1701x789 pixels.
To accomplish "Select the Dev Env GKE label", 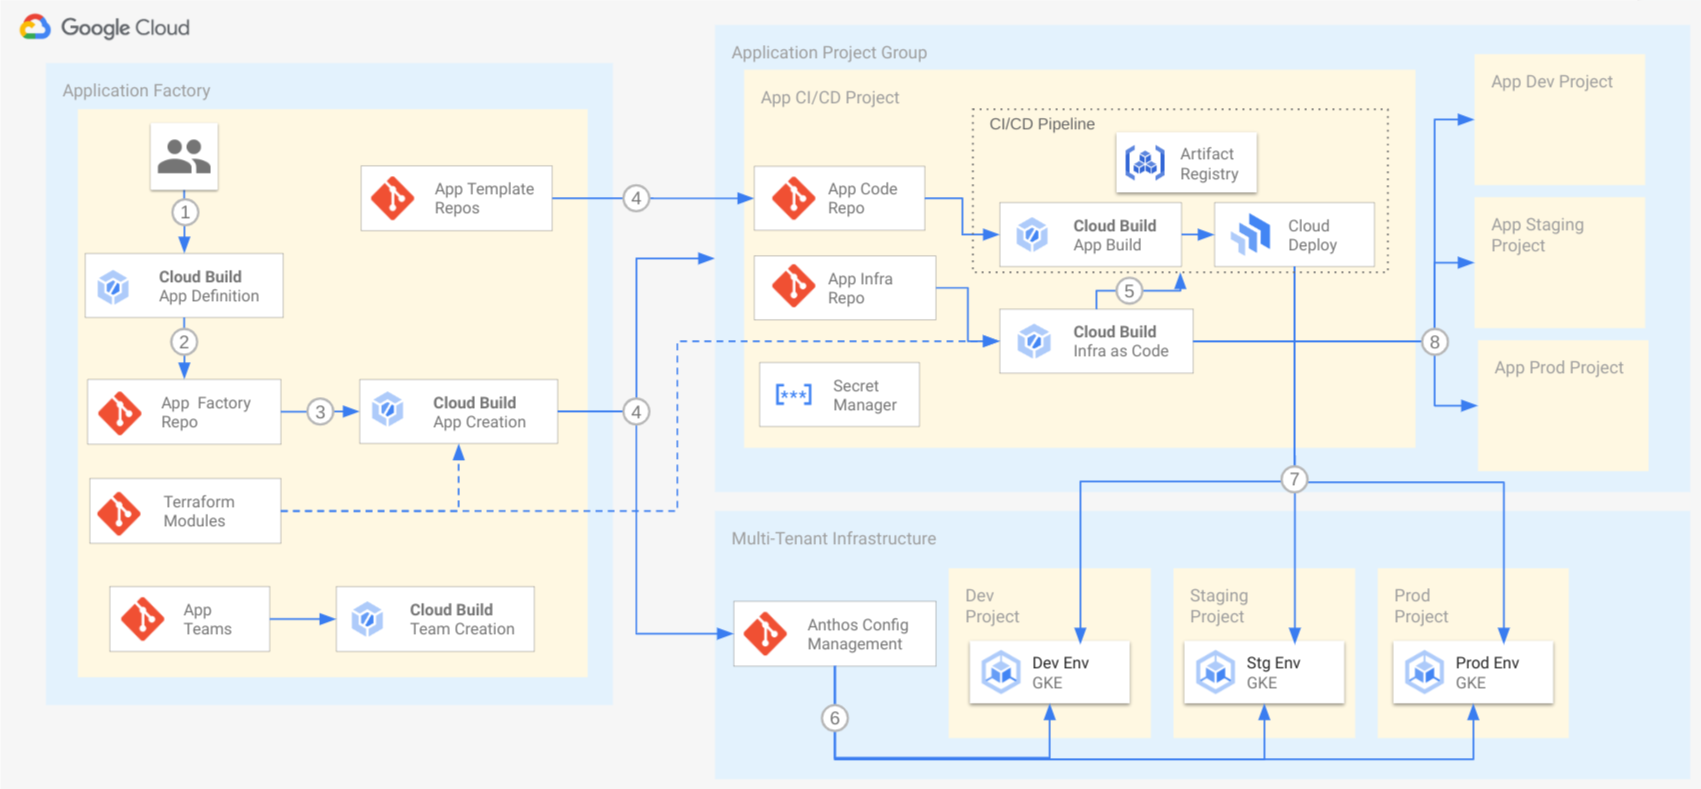I will point(1060,672).
